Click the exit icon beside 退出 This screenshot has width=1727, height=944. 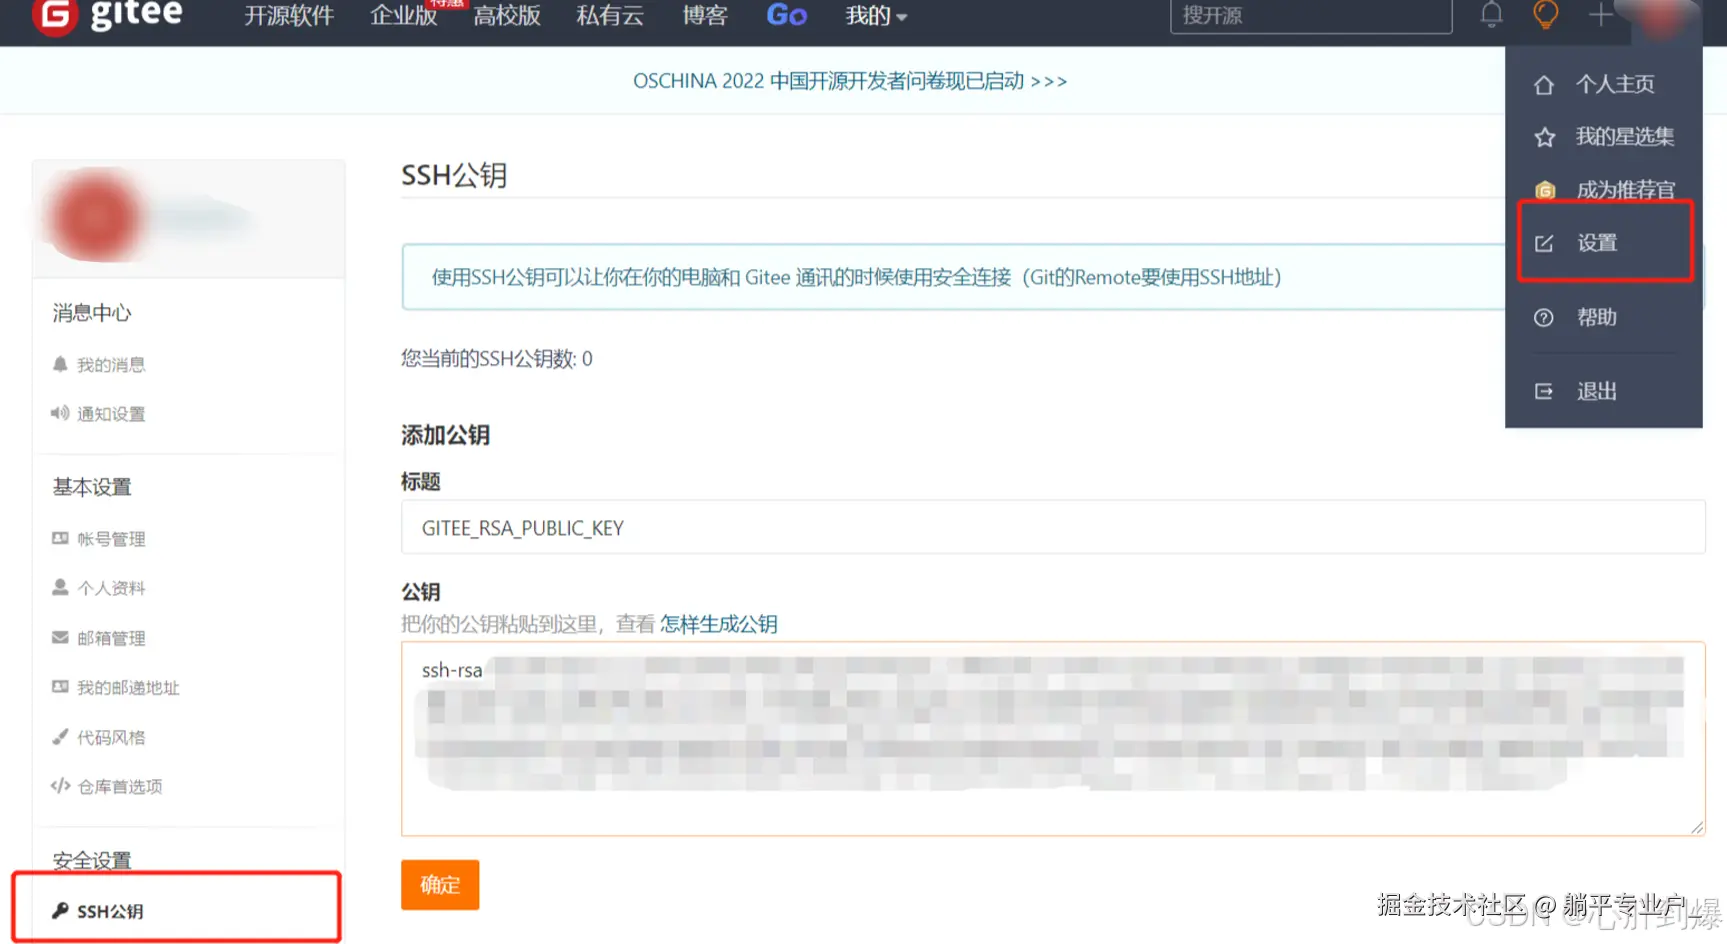coord(1544,392)
